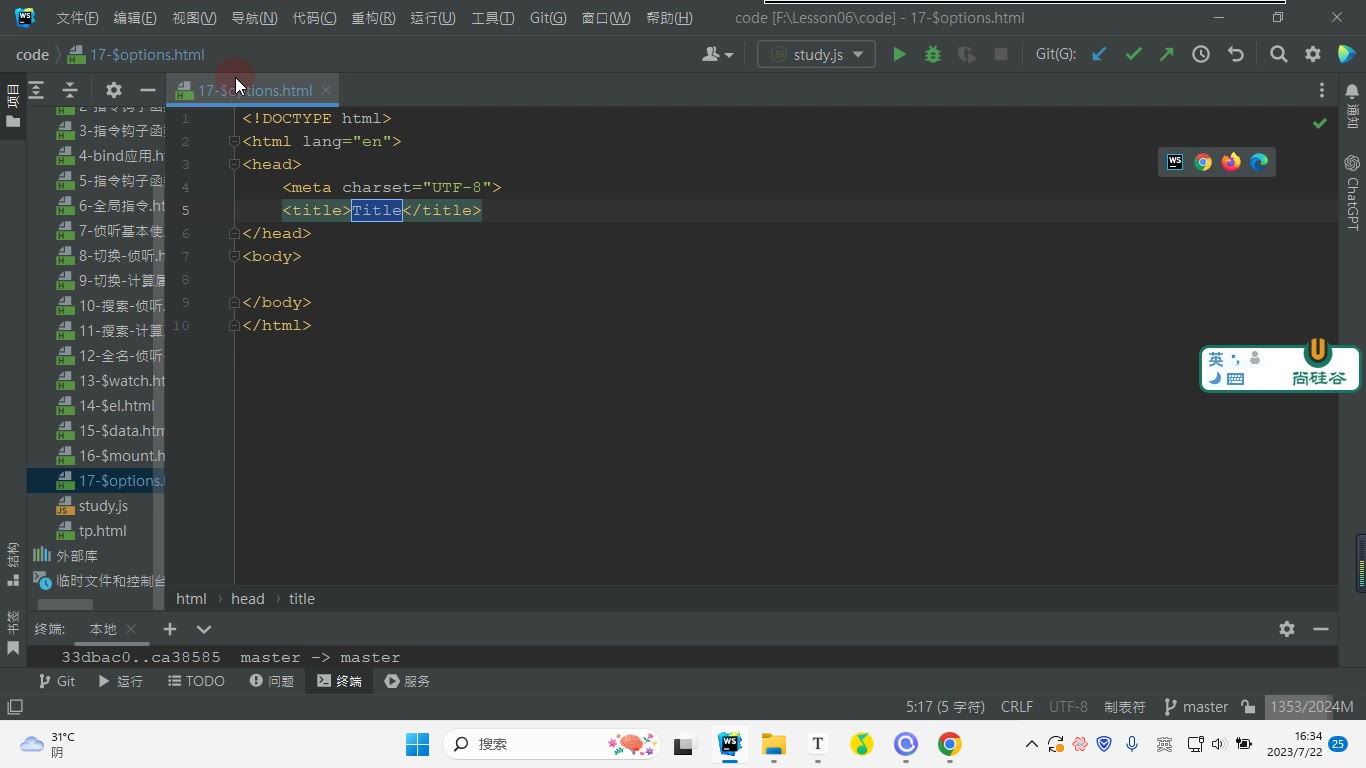Roll back changes with the undo arrow
This screenshot has width=1366, height=768.
[1236, 55]
